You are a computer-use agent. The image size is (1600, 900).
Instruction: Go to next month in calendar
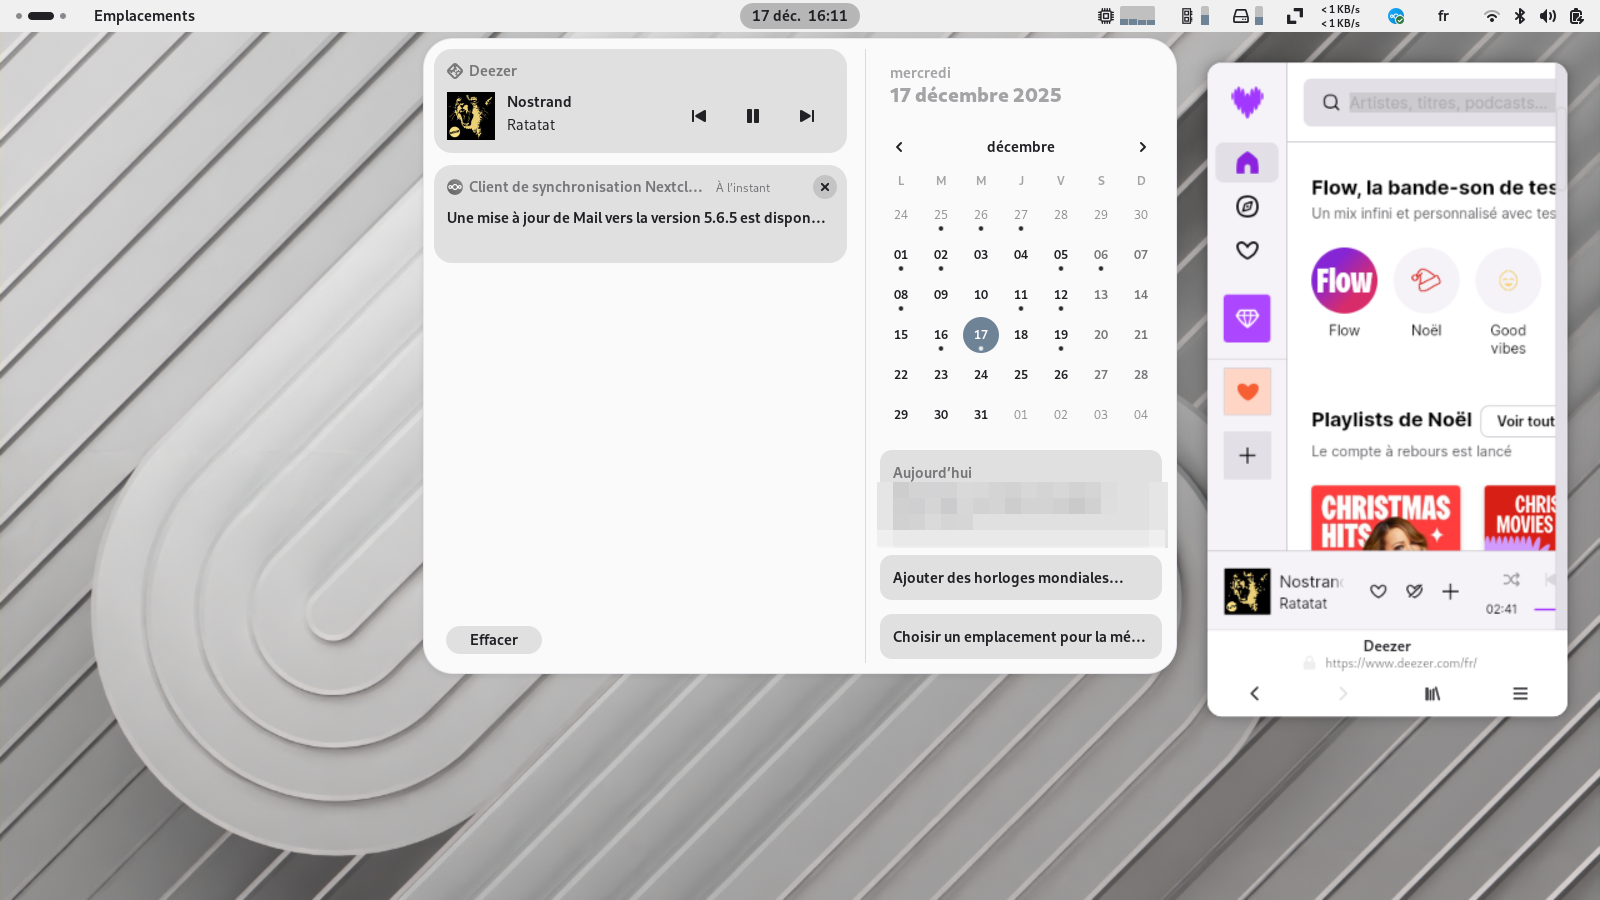(1142, 147)
